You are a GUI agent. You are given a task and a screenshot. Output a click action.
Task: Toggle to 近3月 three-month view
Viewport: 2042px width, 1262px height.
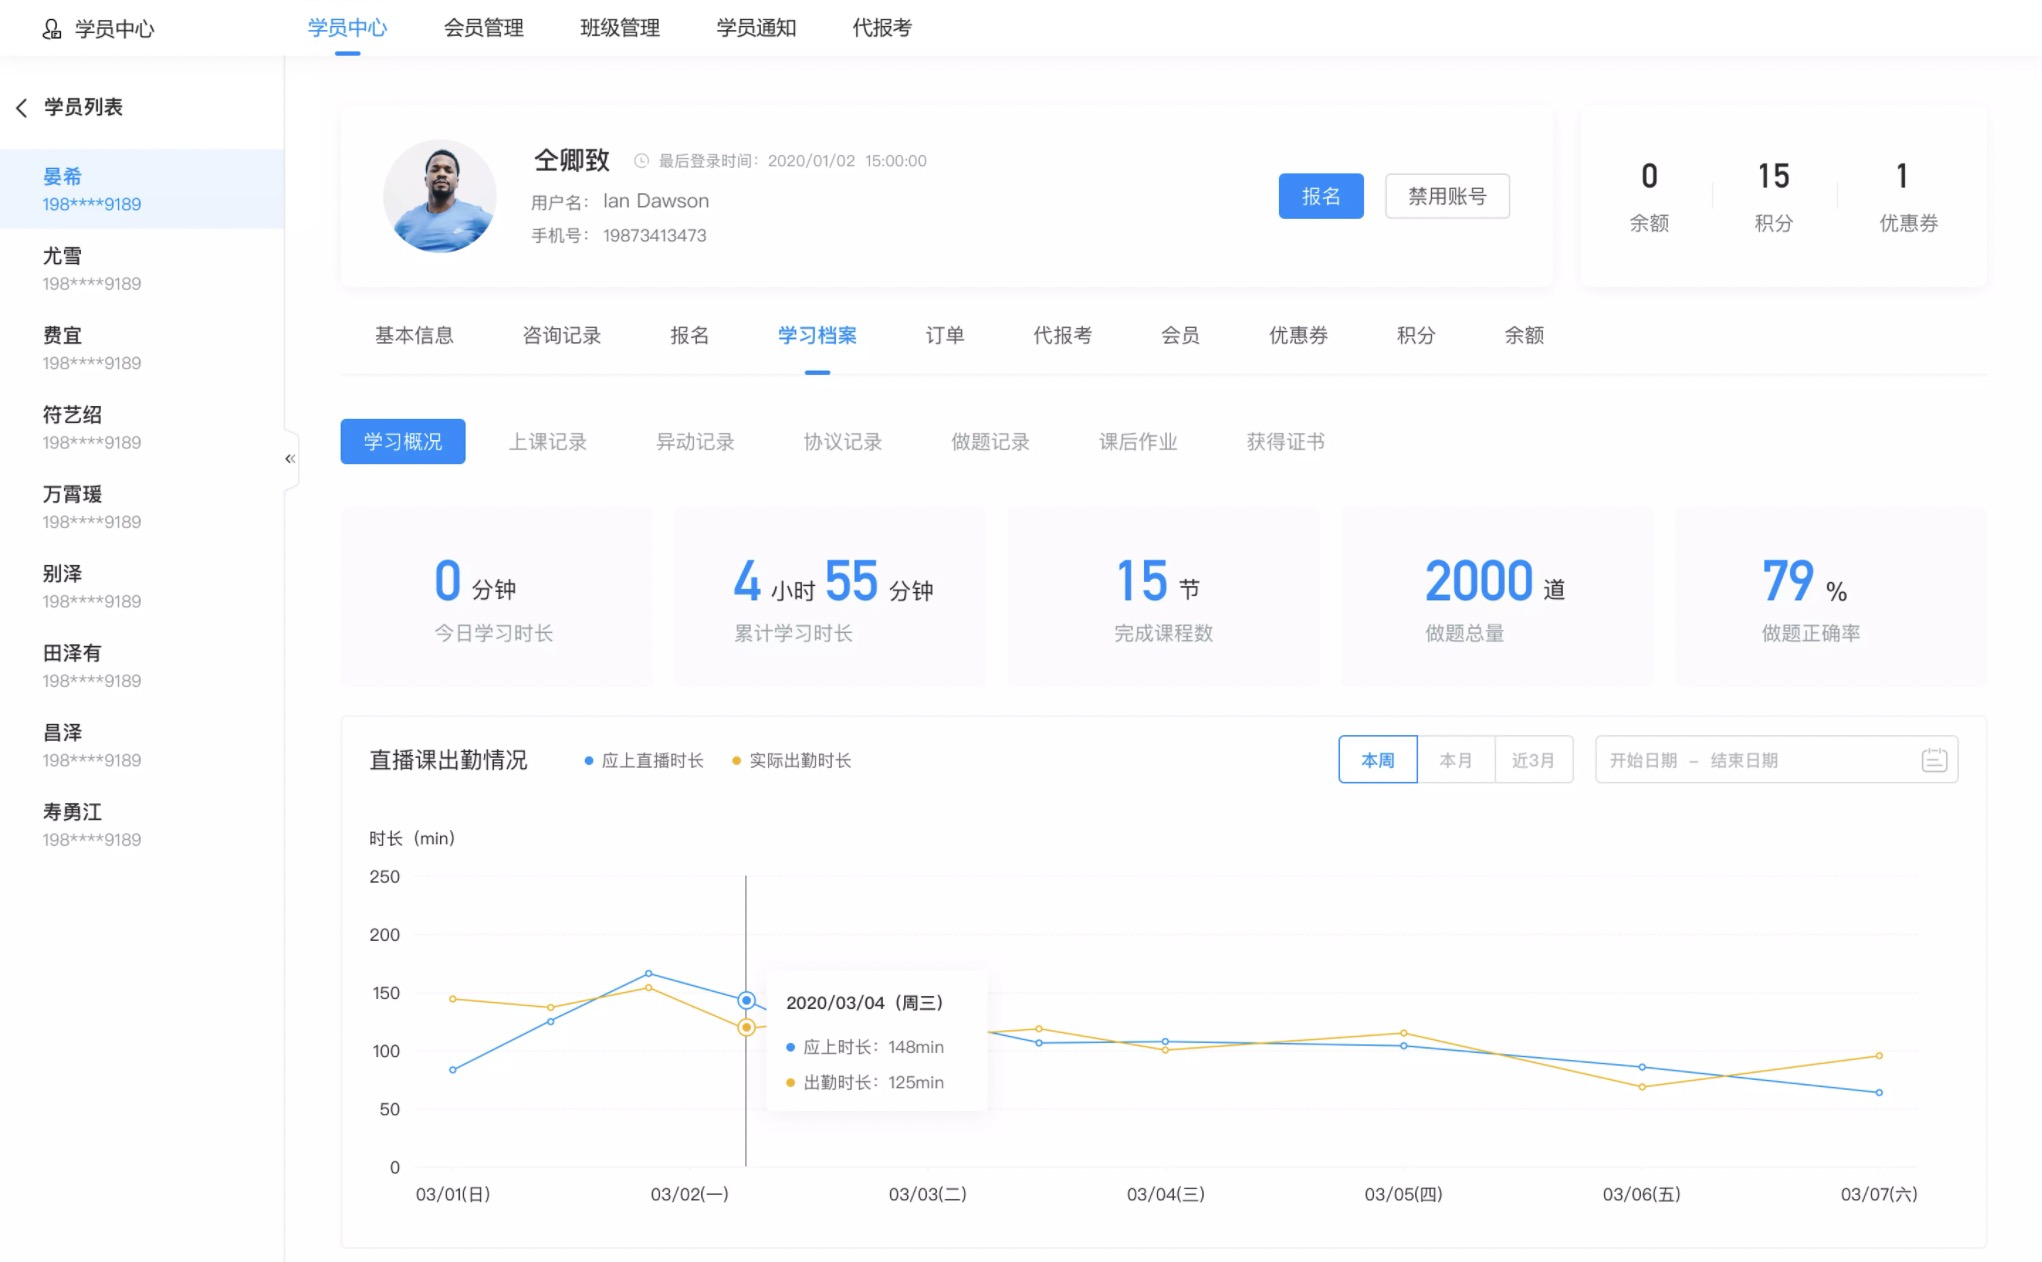point(1532,760)
